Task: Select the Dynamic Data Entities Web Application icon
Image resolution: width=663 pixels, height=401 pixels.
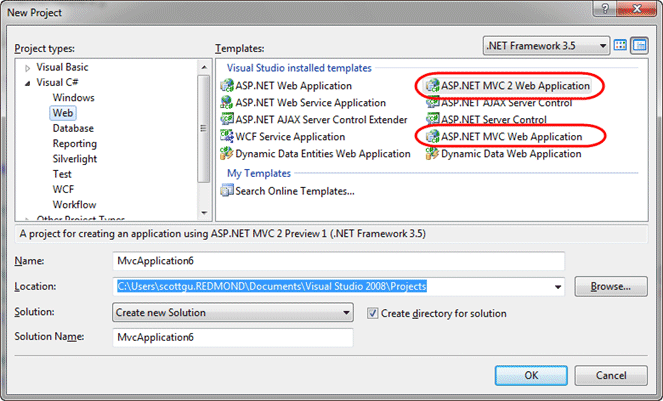Action: 227,153
